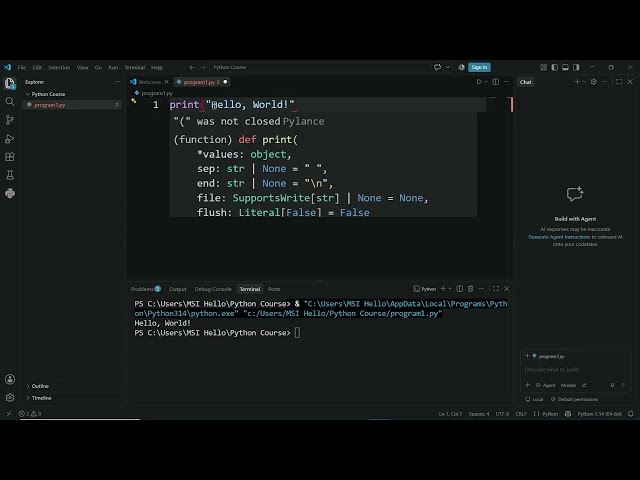Open the Local session target dropdown

coord(534,399)
